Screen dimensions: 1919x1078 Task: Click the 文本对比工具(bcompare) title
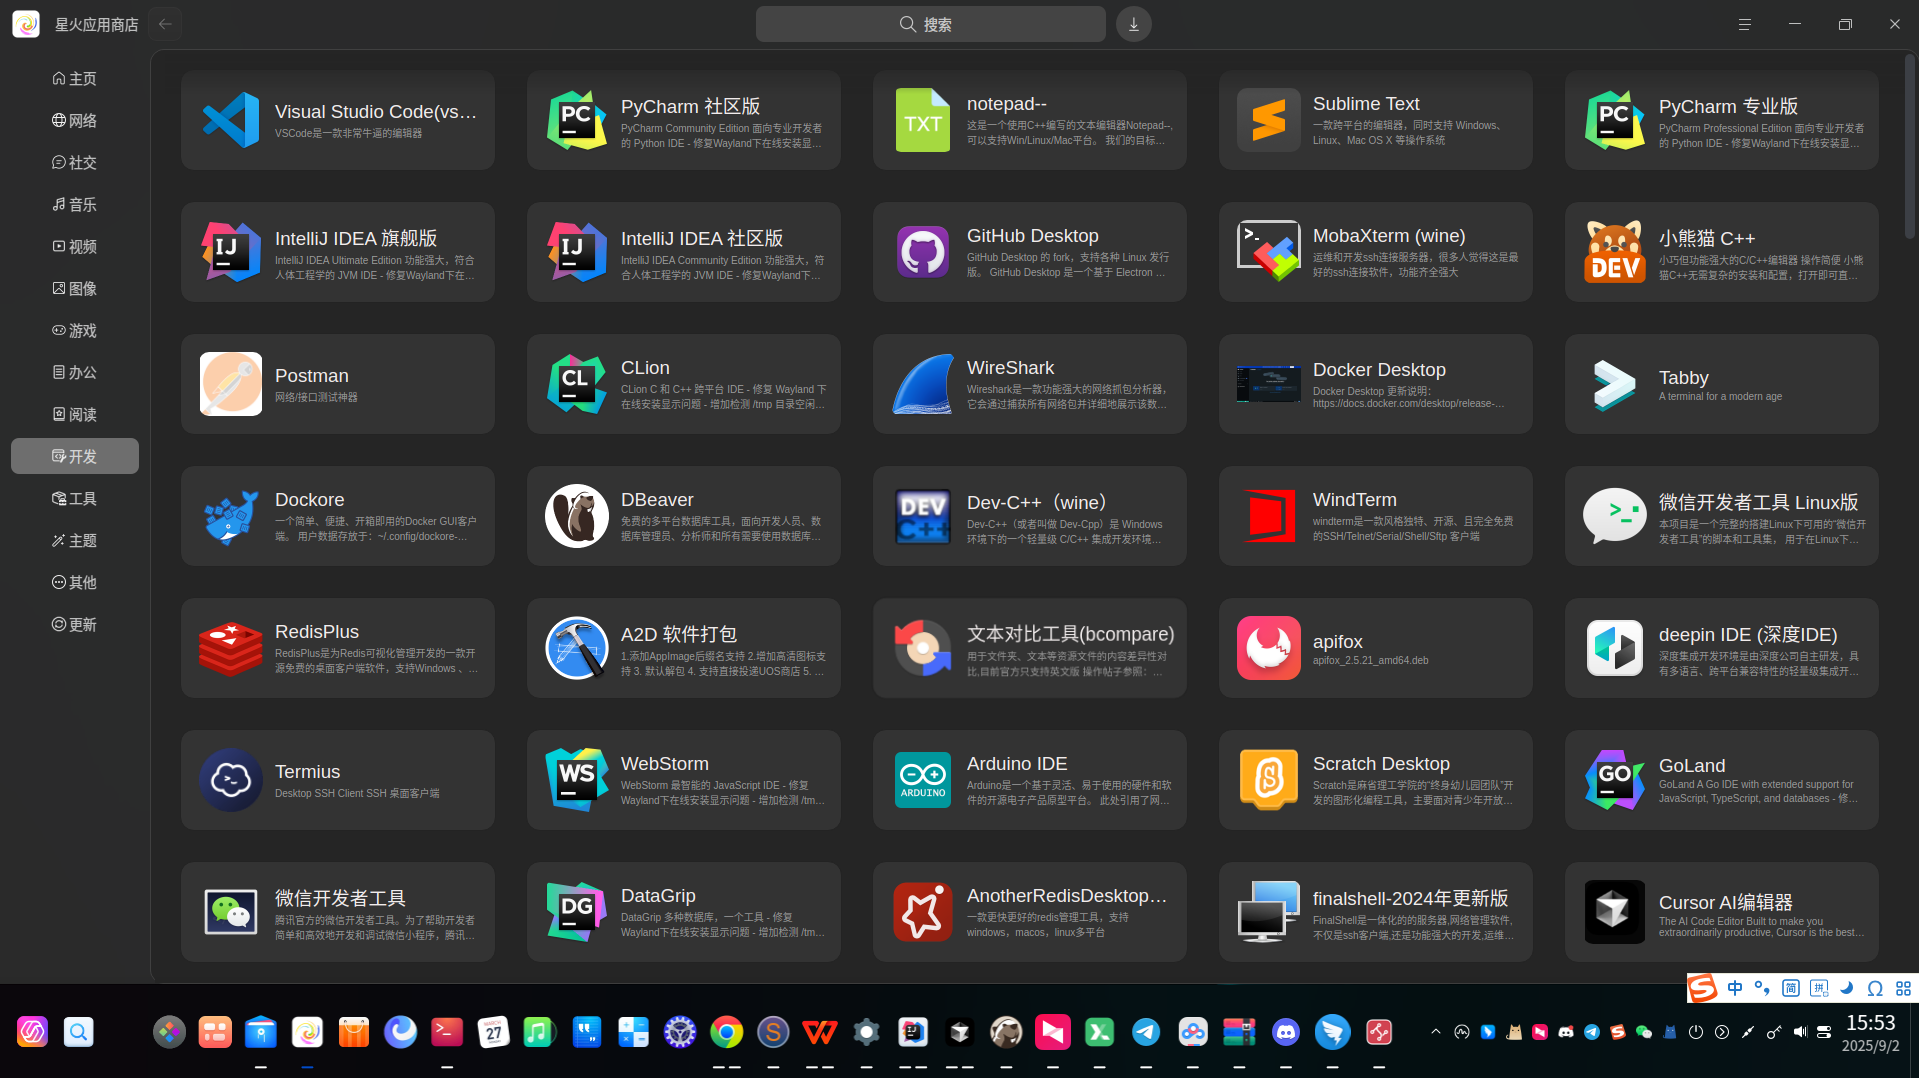tap(1070, 634)
